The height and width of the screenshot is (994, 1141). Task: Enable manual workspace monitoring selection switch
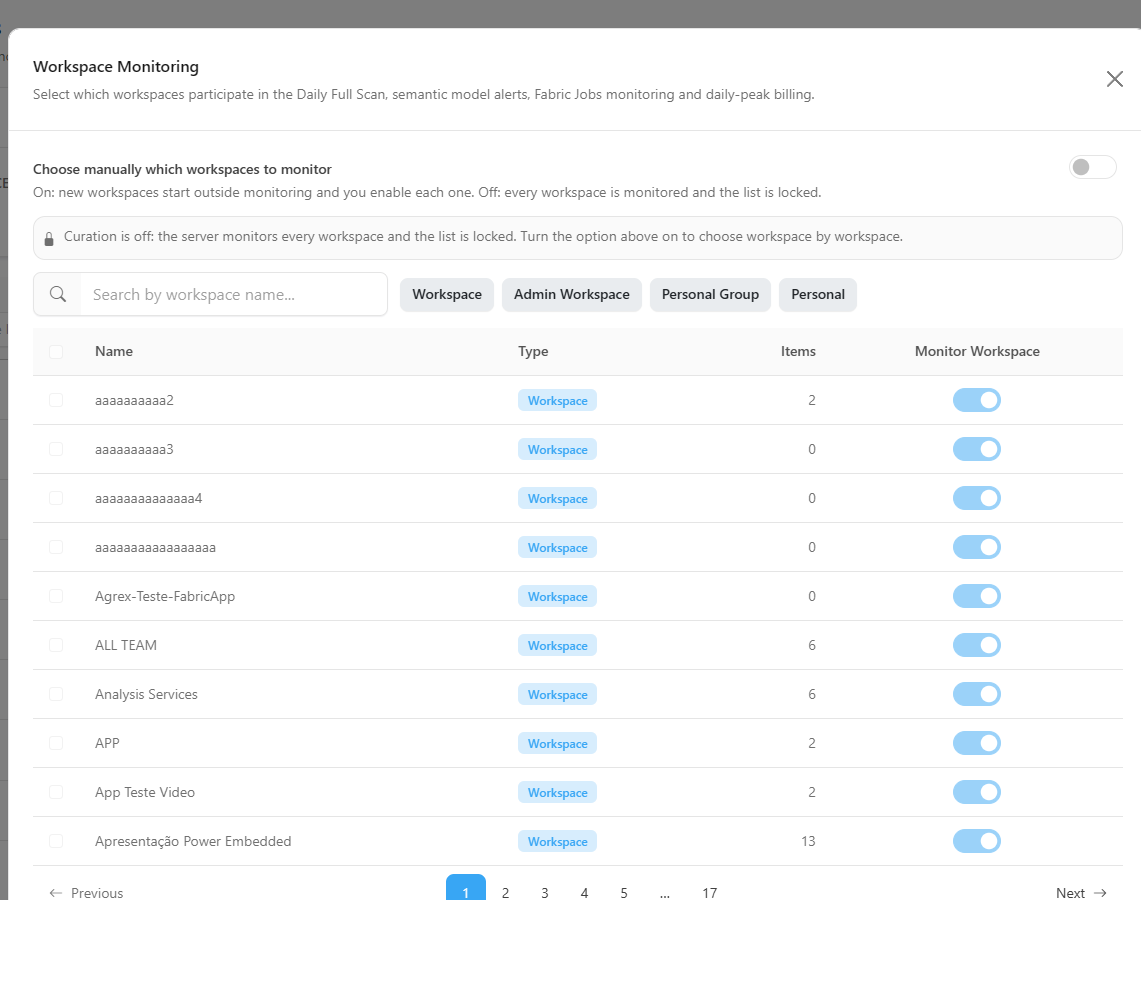coord(1092,167)
